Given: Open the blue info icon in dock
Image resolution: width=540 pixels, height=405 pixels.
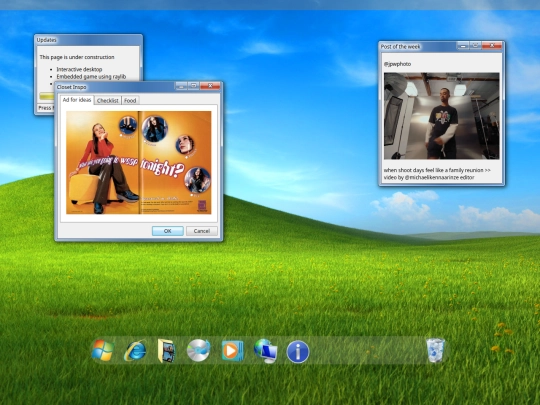Looking at the screenshot, I should 298,352.
